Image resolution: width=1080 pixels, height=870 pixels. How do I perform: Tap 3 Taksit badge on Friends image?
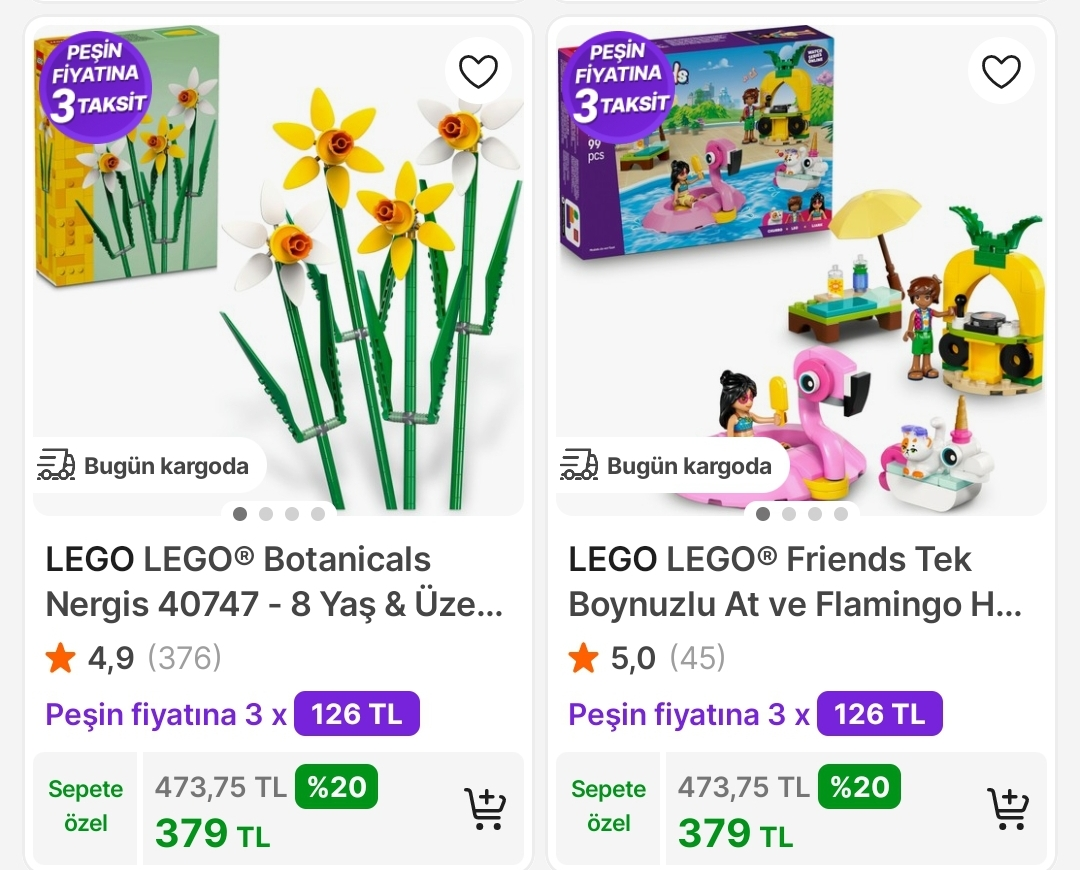click(618, 78)
